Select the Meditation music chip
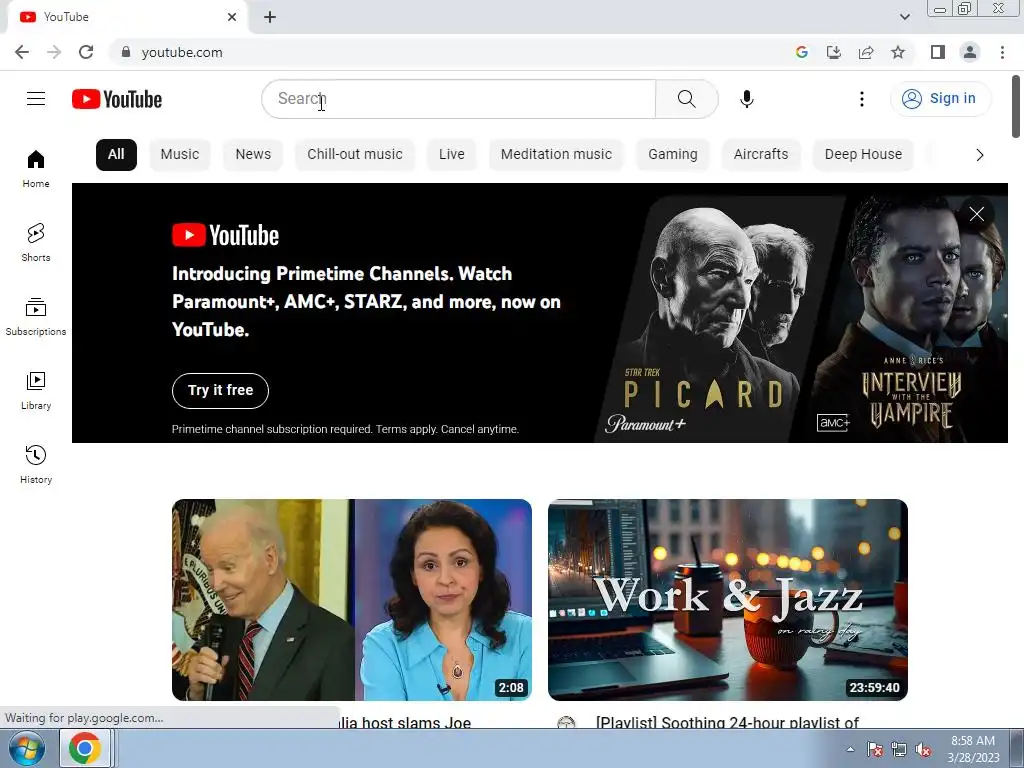1024x768 pixels. [x=556, y=155]
